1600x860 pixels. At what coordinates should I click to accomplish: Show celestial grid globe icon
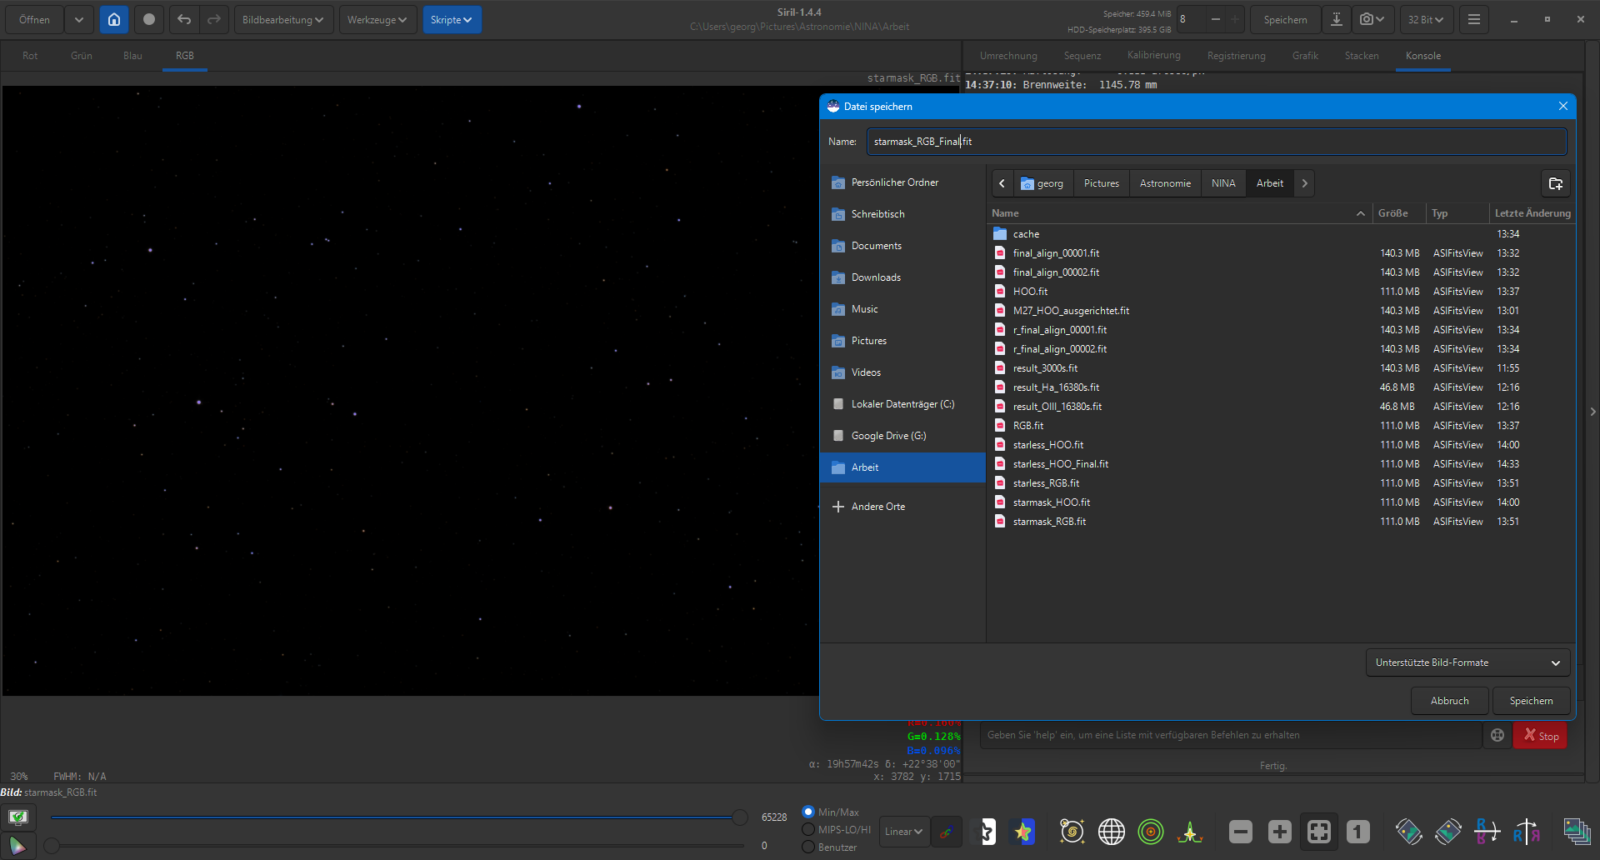(x=1111, y=832)
